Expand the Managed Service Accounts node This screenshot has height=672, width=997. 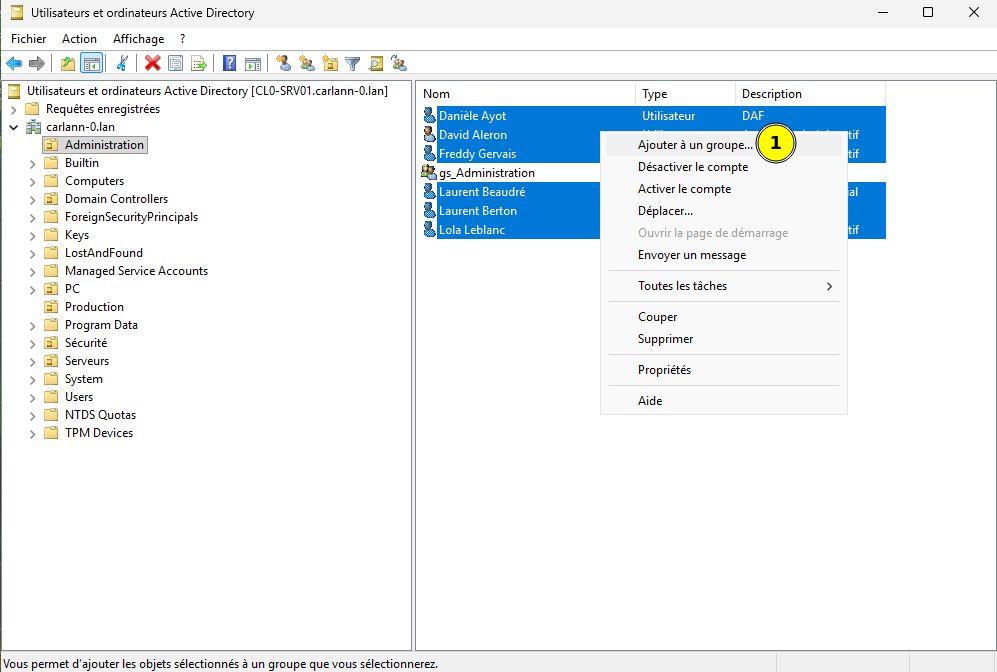click(x=32, y=271)
